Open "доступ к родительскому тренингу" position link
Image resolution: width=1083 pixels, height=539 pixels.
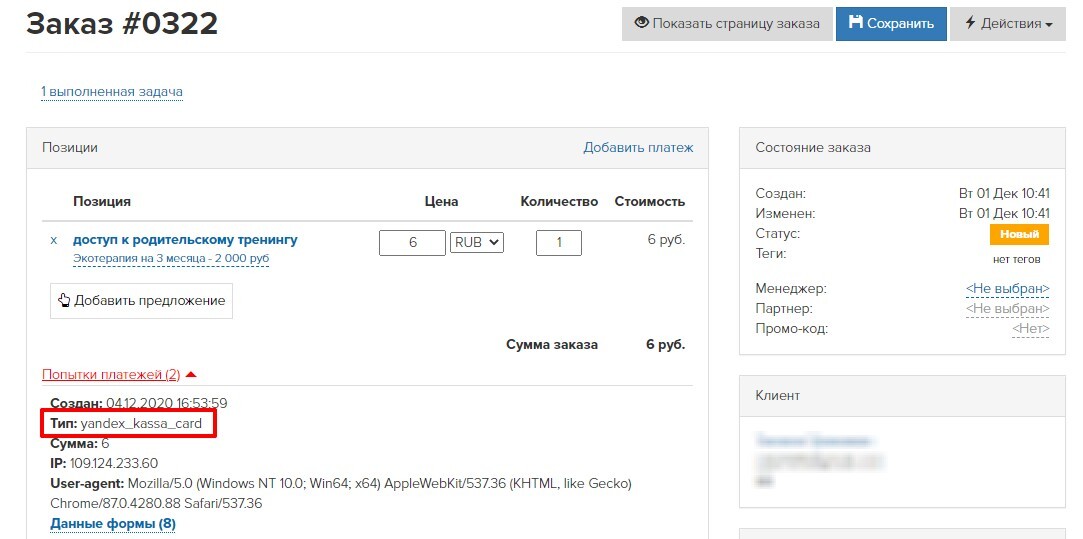[185, 240]
